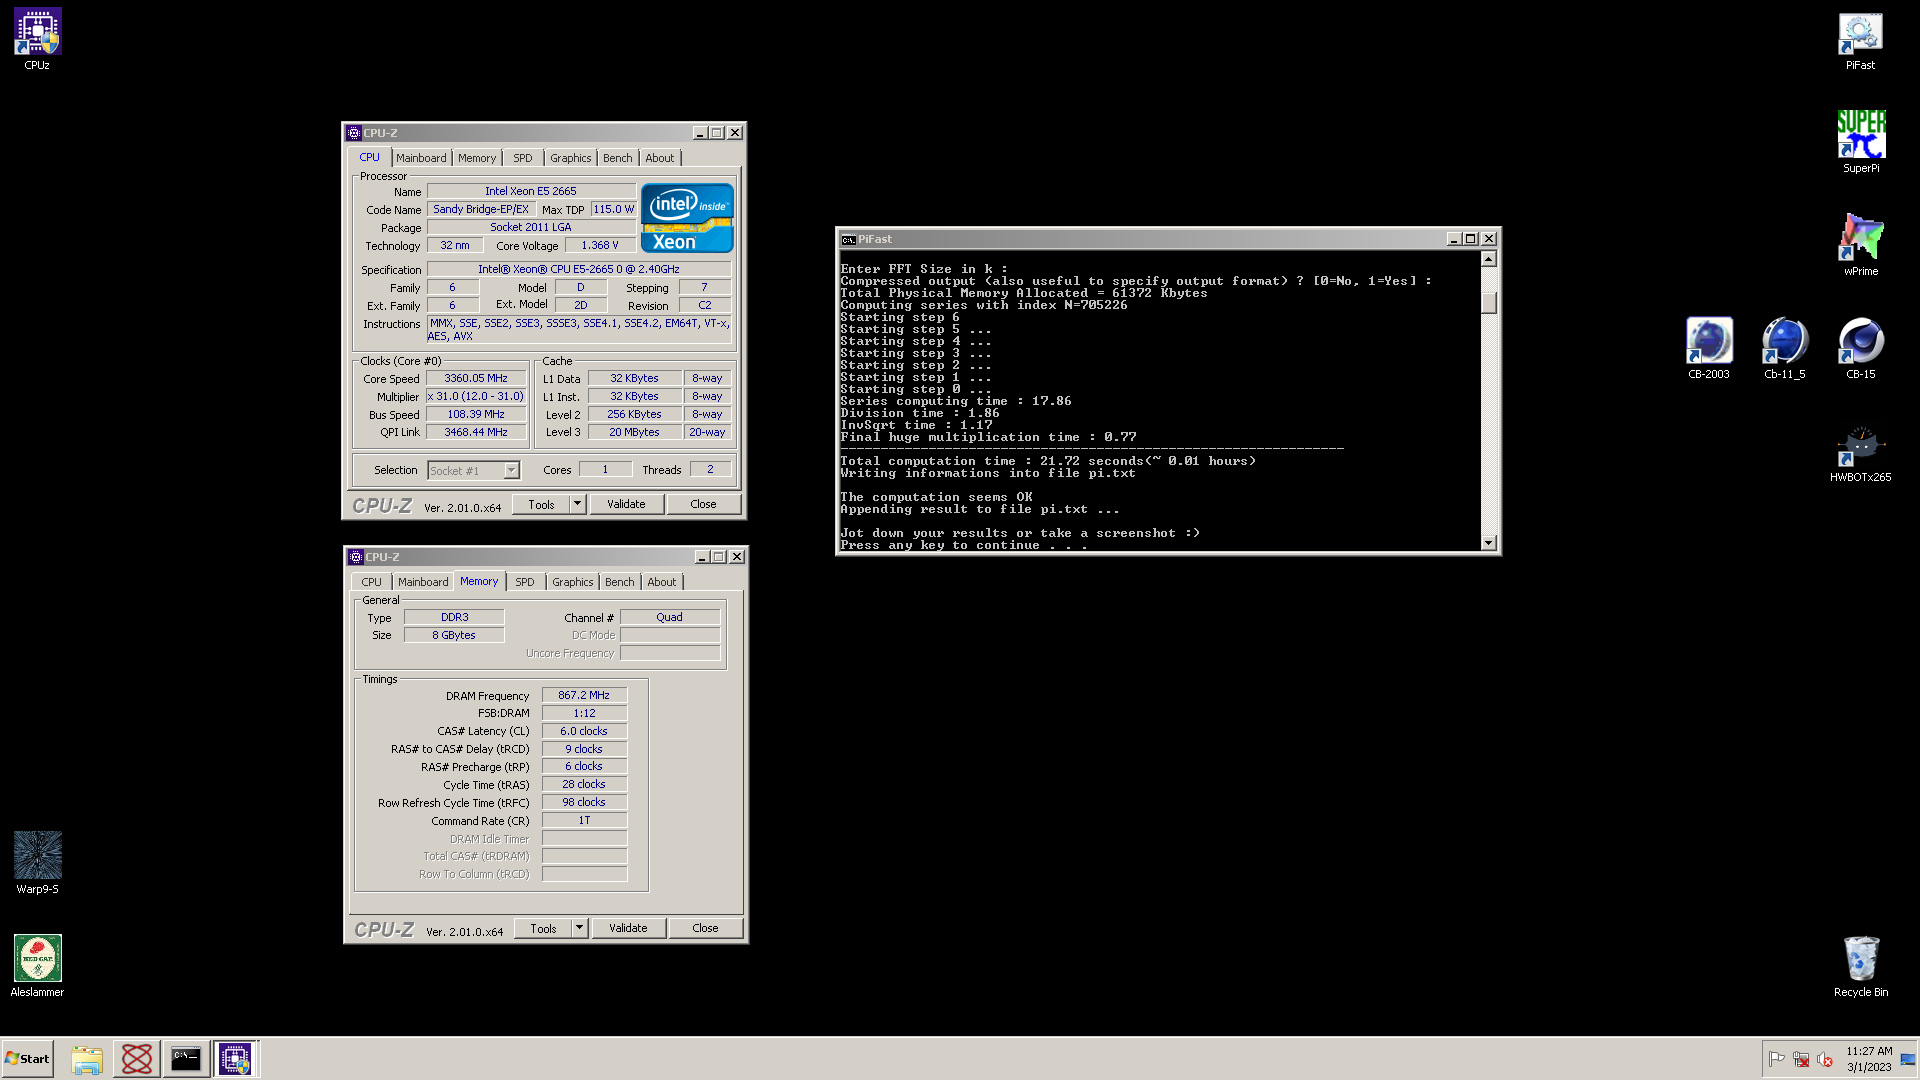Open Windows Explorer from the taskbar
This screenshot has height=1080, width=1920.
(x=87, y=1059)
